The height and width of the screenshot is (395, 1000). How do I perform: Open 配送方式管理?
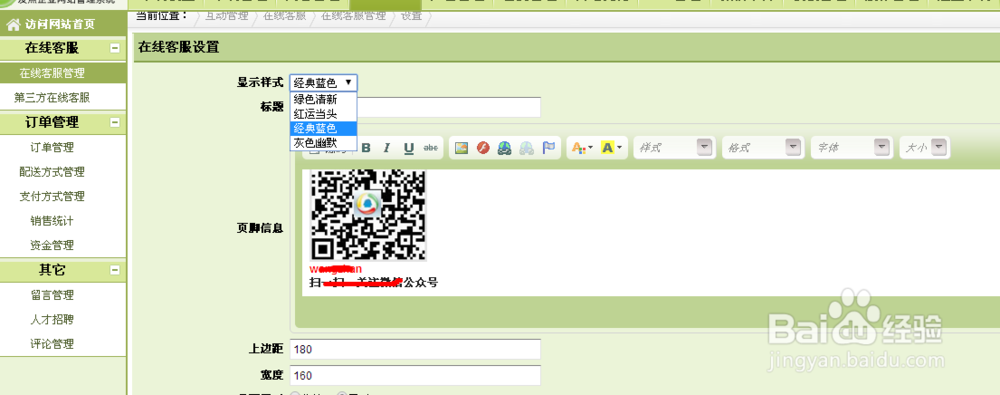coord(52,172)
